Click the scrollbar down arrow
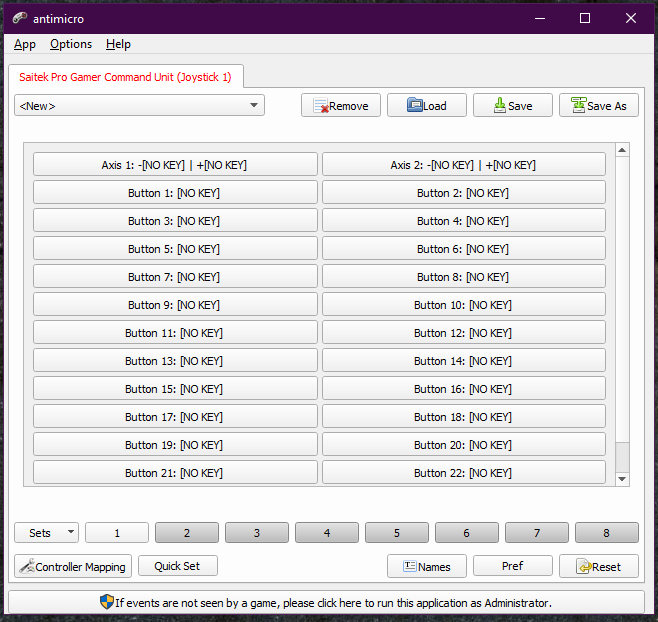 [x=622, y=479]
